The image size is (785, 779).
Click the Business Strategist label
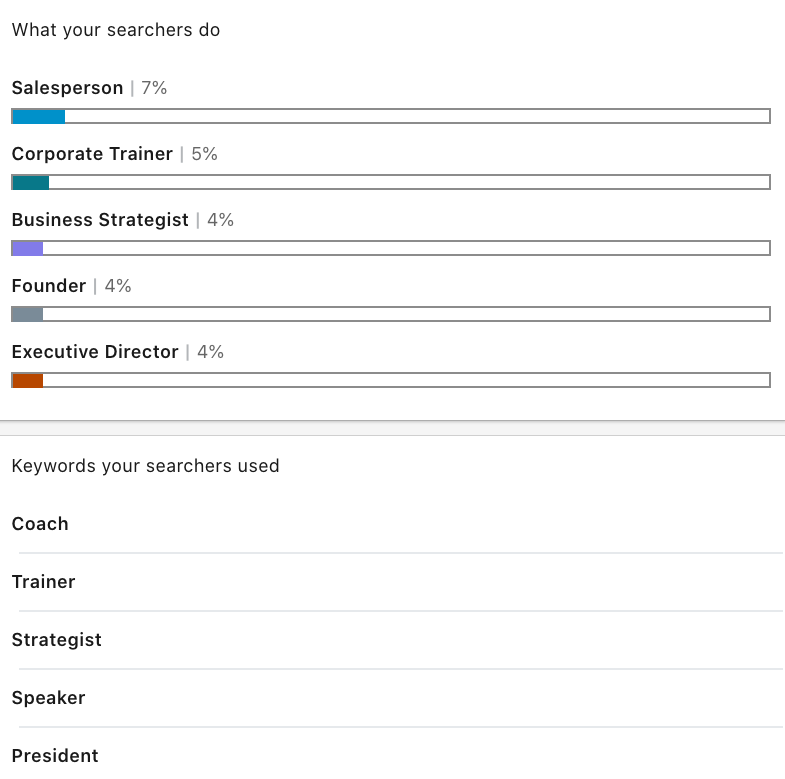tap(100, 220)
